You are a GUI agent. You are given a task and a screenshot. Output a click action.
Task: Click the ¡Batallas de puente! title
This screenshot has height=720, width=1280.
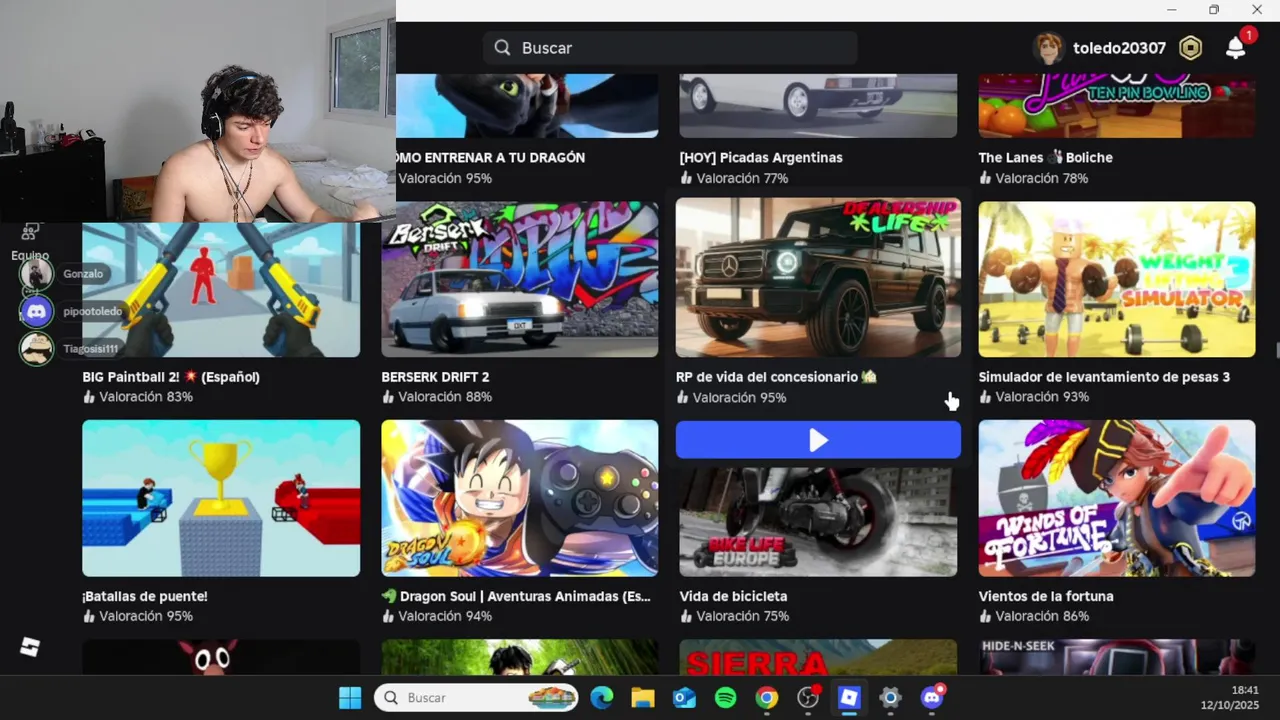point(145,596)
